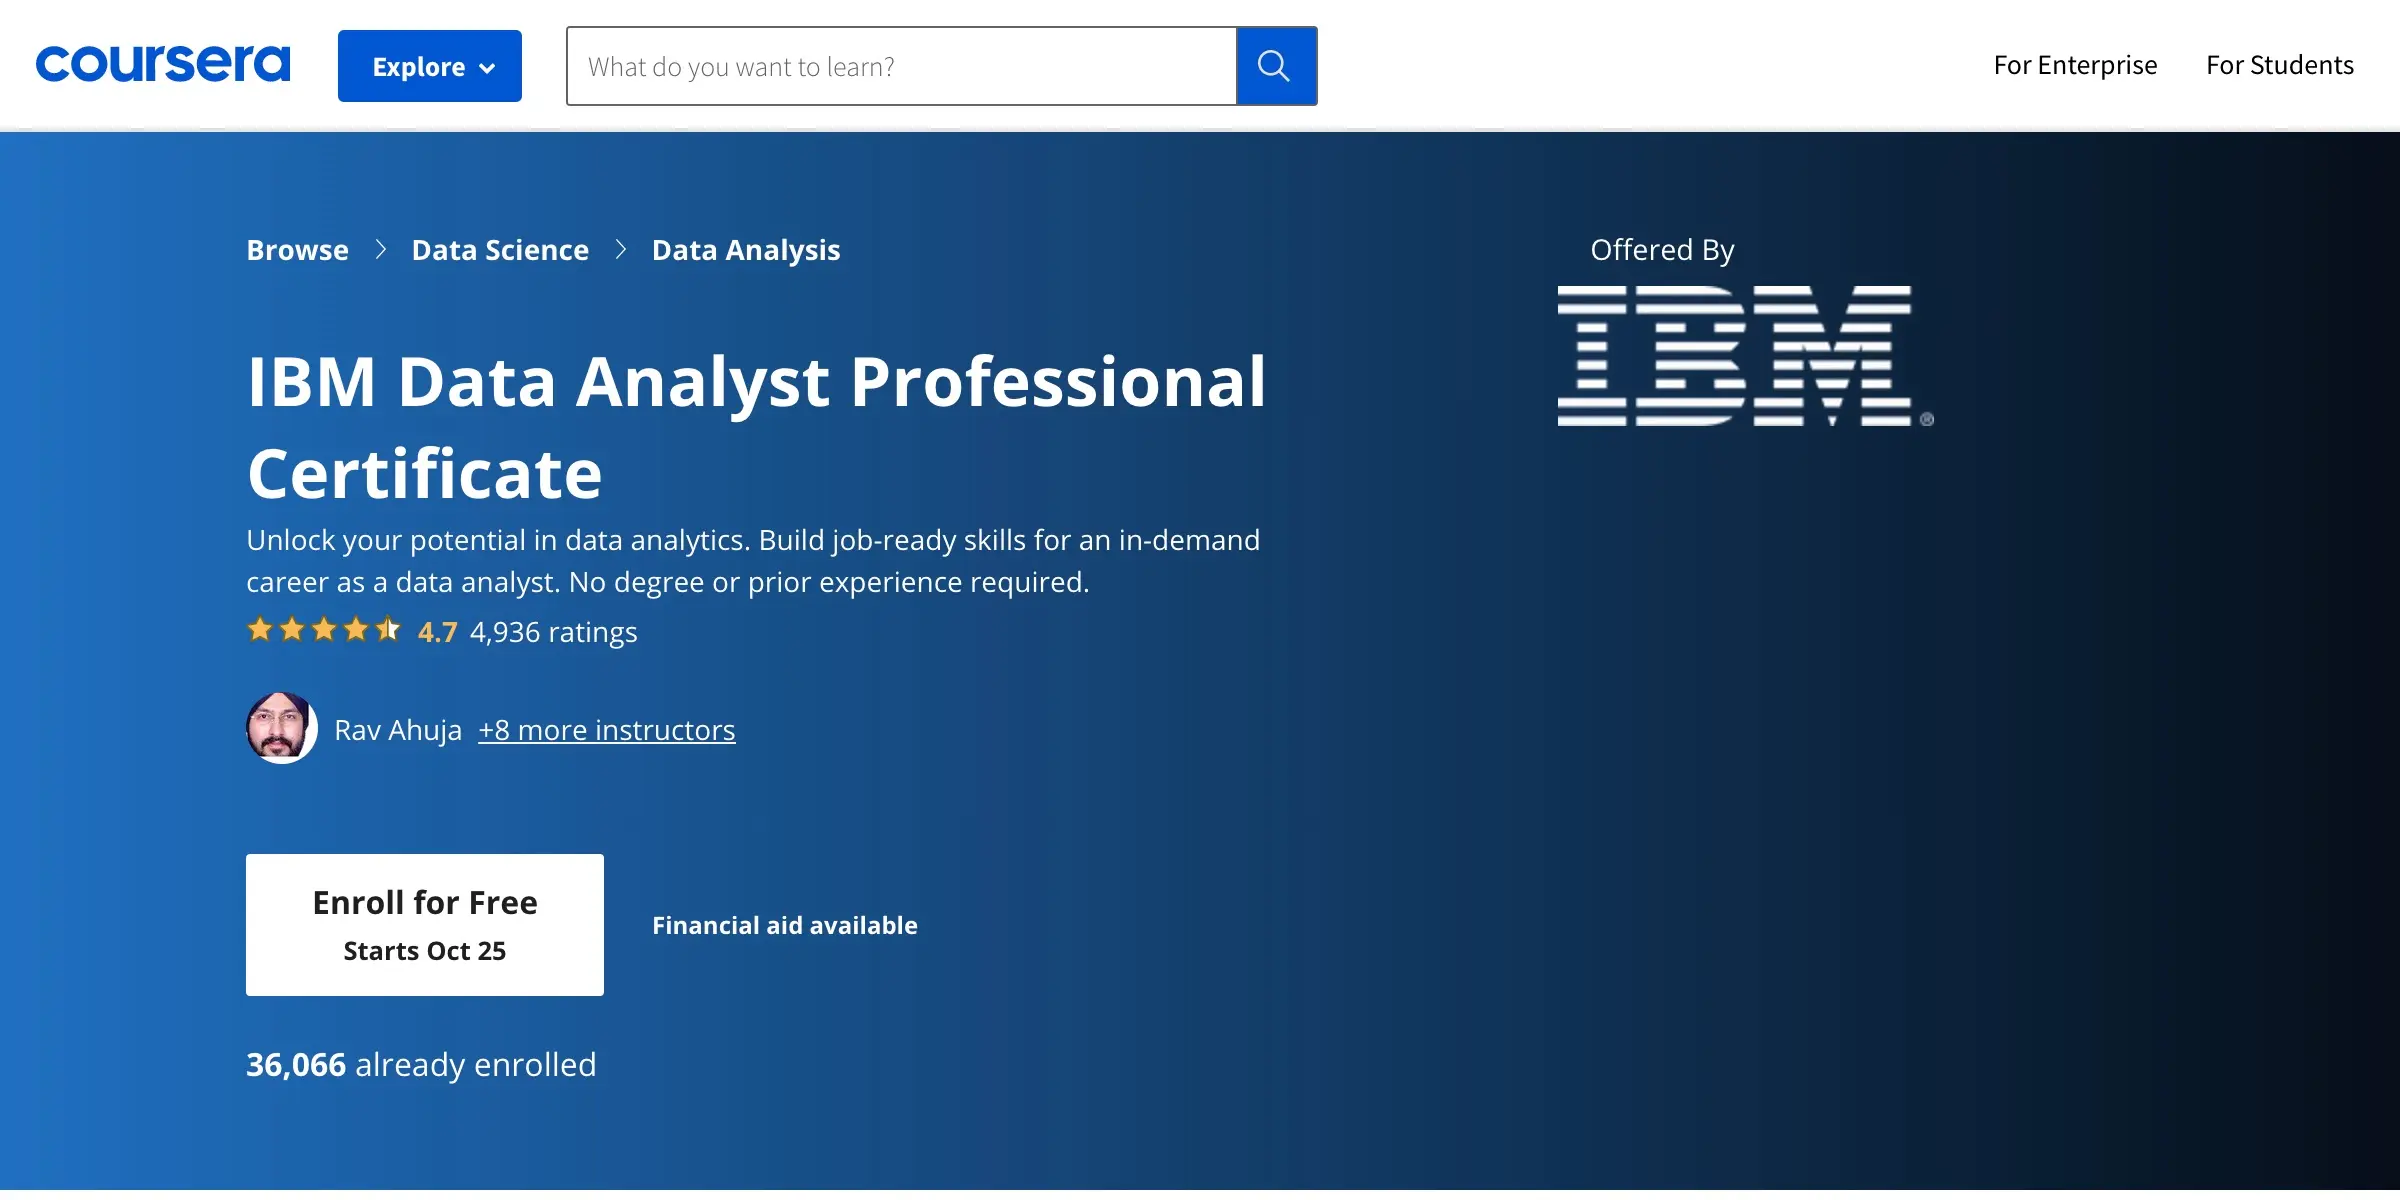2400x1200 pixels.
Task: Focus the 'What do you want to learn?' search box
Action: [x=901, y=66]
